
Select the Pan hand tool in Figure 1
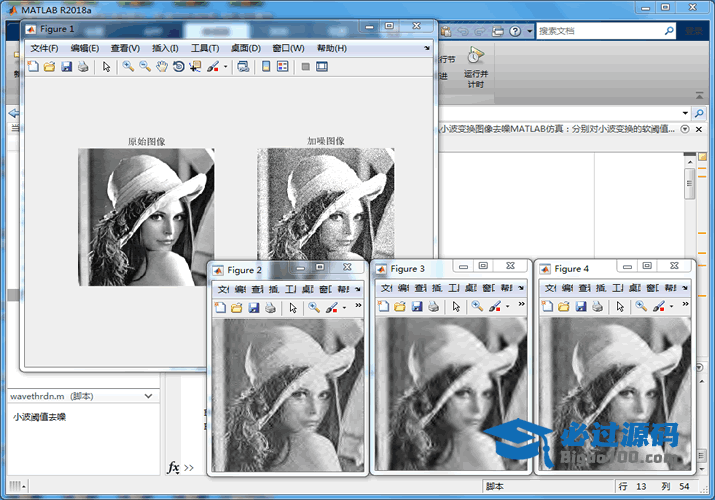point(161,67)
